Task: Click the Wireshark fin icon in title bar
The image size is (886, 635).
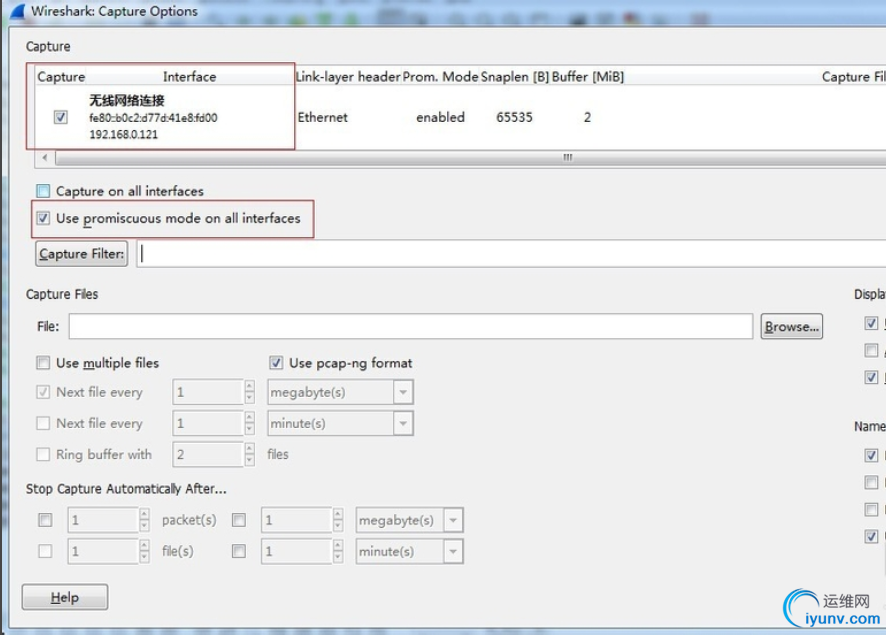Action: (18, 11)
